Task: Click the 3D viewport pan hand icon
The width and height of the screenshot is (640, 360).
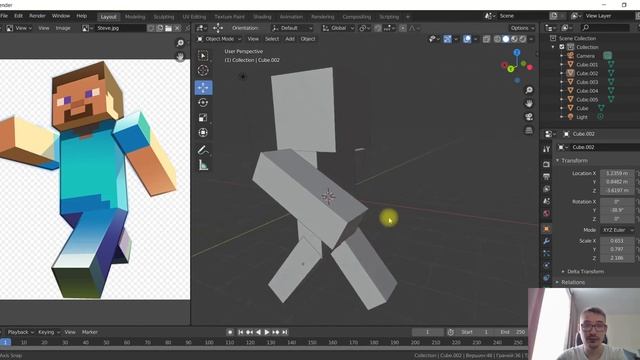Action: [x=529, y=103]
